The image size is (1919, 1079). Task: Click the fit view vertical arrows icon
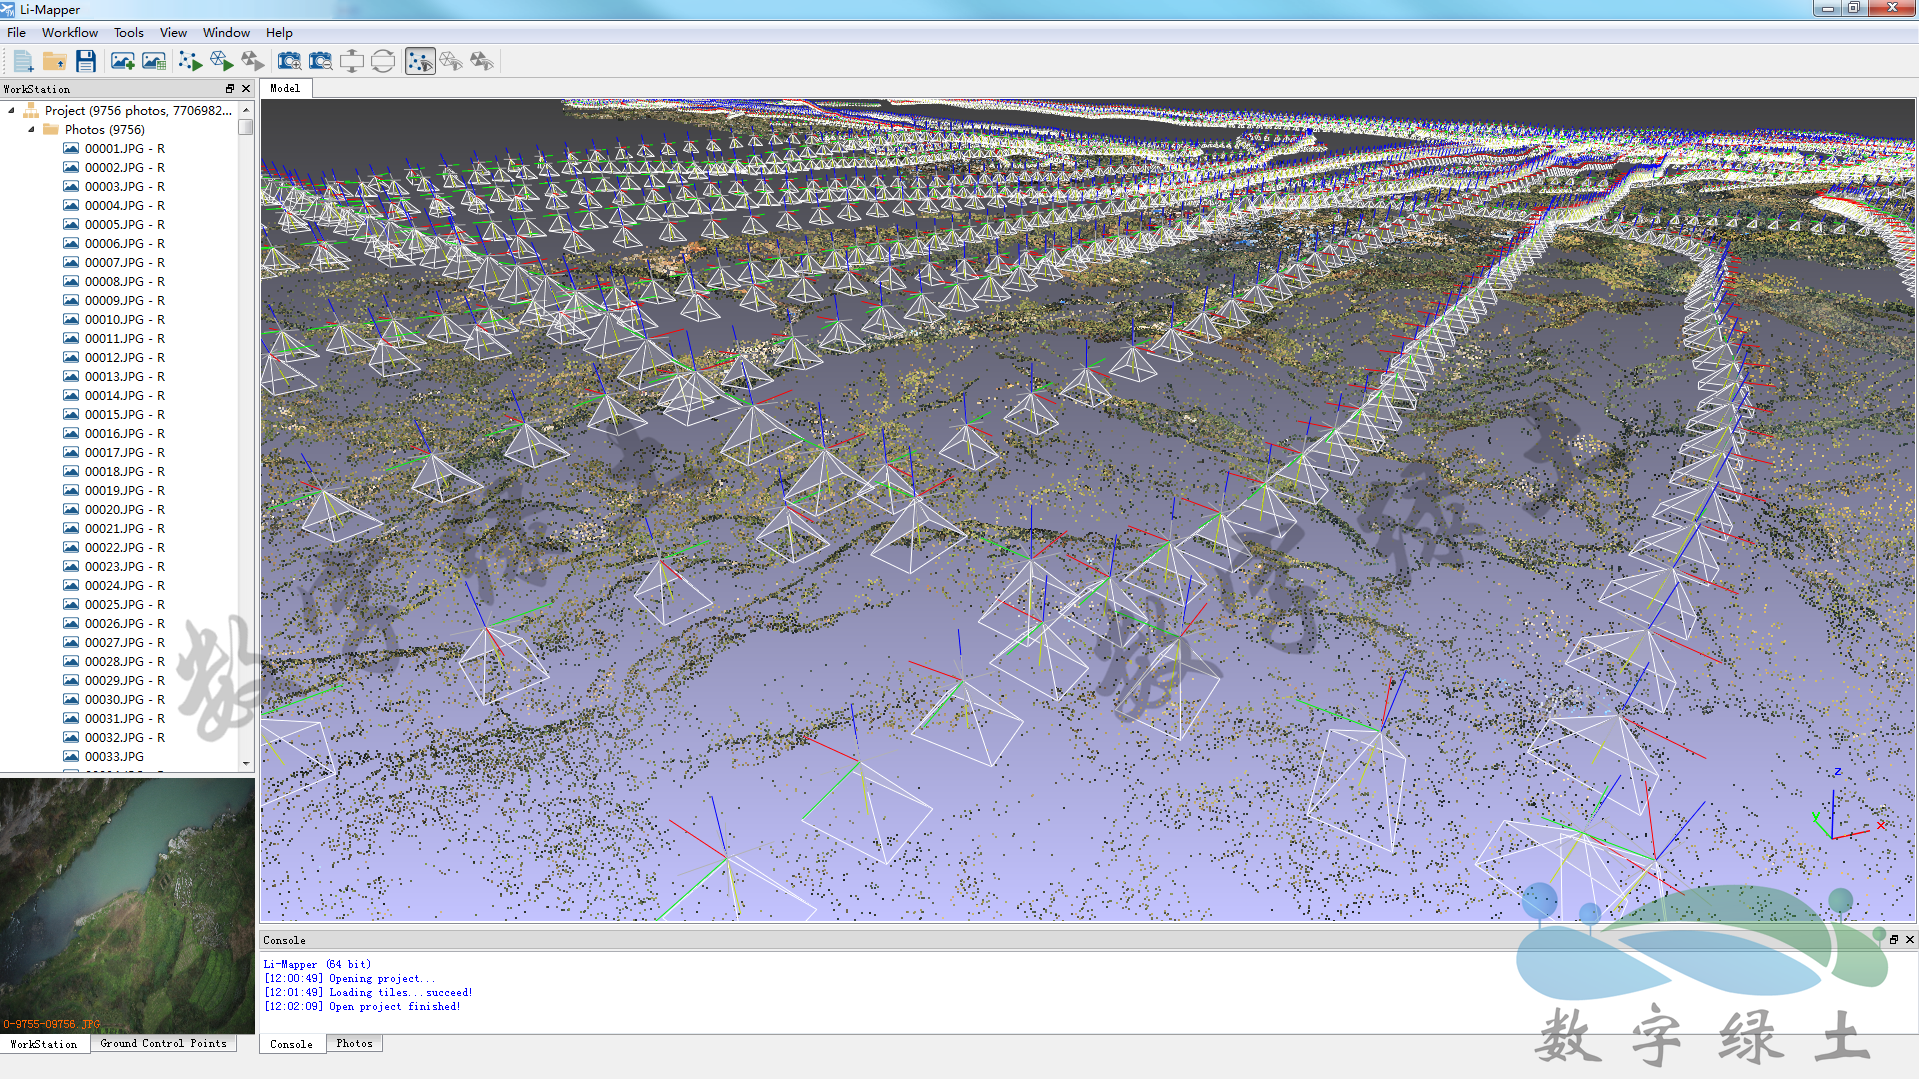[352, 61]
